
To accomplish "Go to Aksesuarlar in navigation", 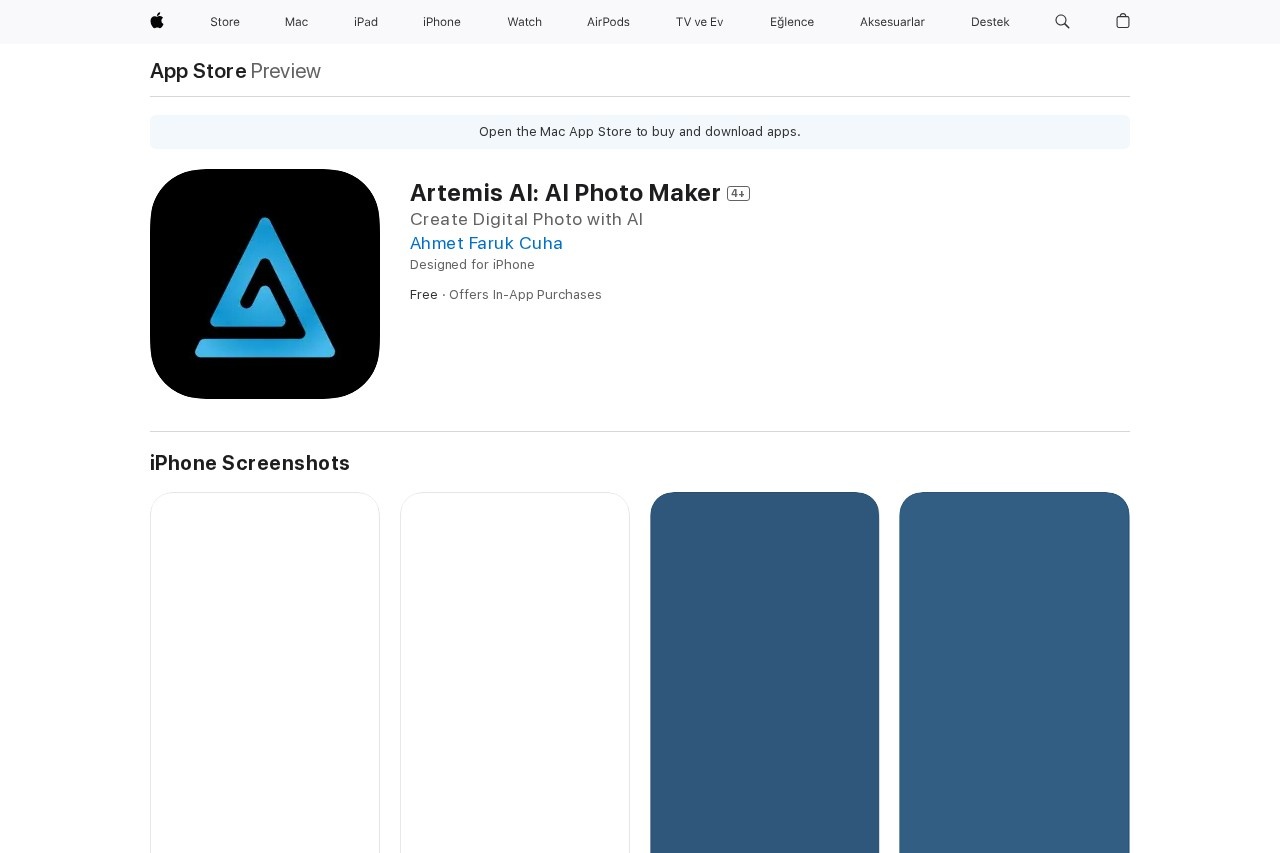I will coord(892,22).
